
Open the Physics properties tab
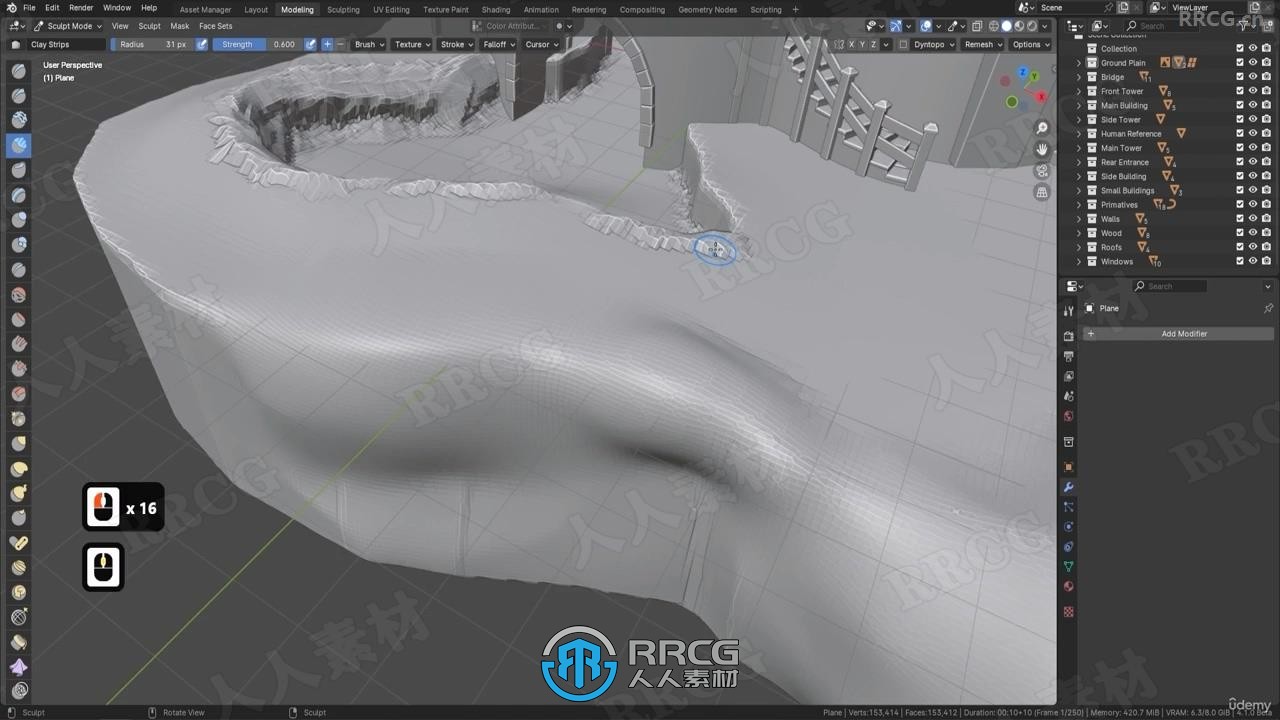coord(1068,527)
